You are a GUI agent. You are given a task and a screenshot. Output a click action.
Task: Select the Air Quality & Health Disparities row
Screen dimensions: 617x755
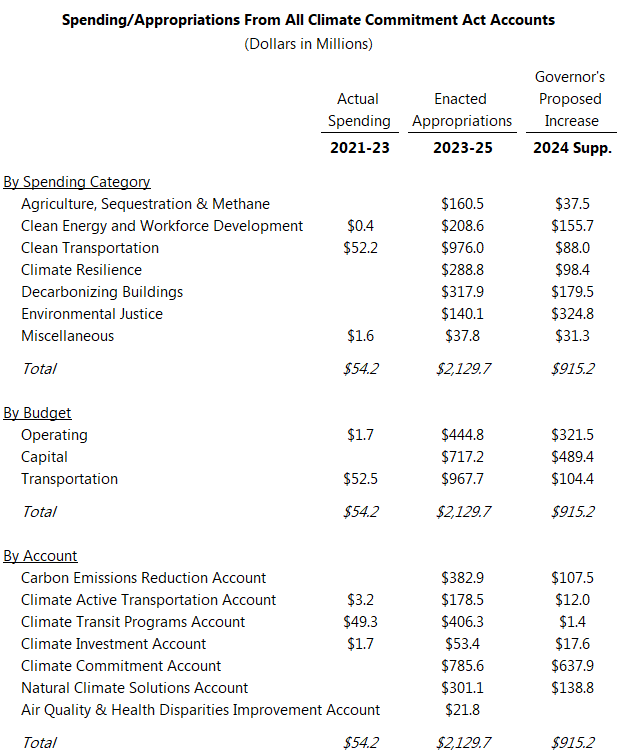[200, 710]
